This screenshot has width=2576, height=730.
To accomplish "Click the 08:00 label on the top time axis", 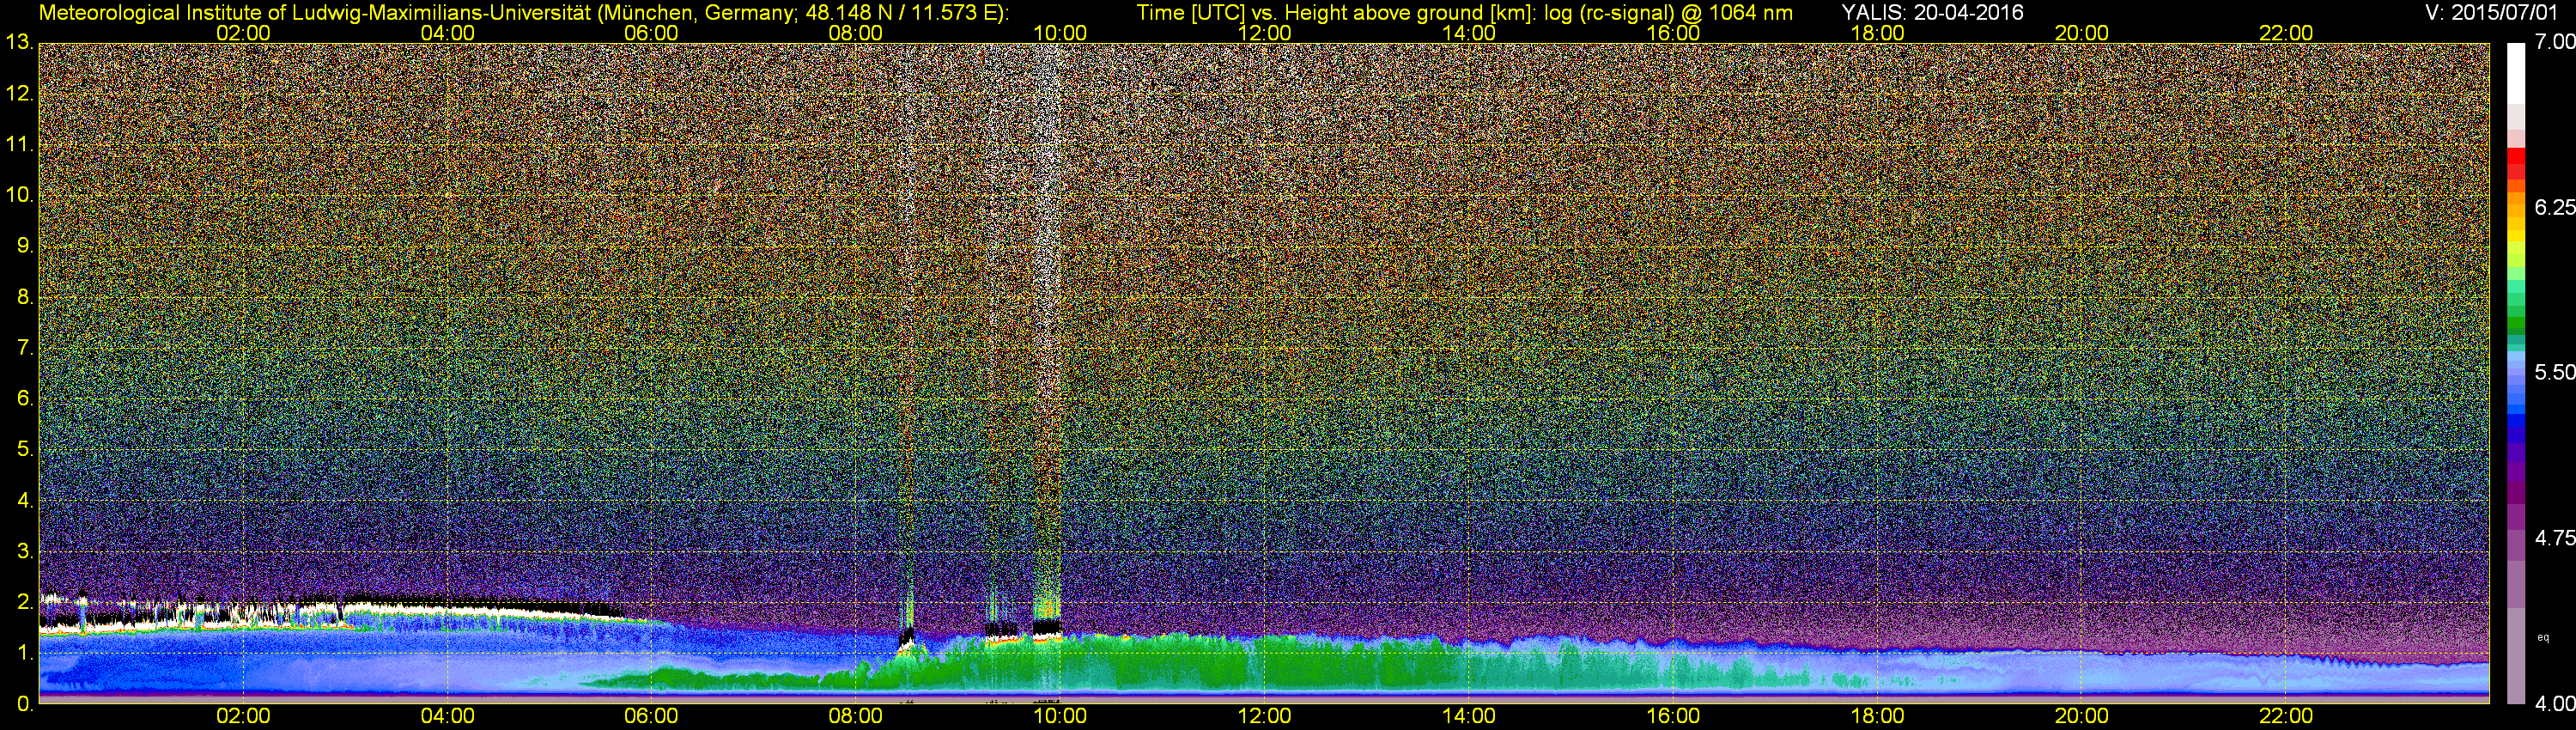I will click(x=856, y=33).
